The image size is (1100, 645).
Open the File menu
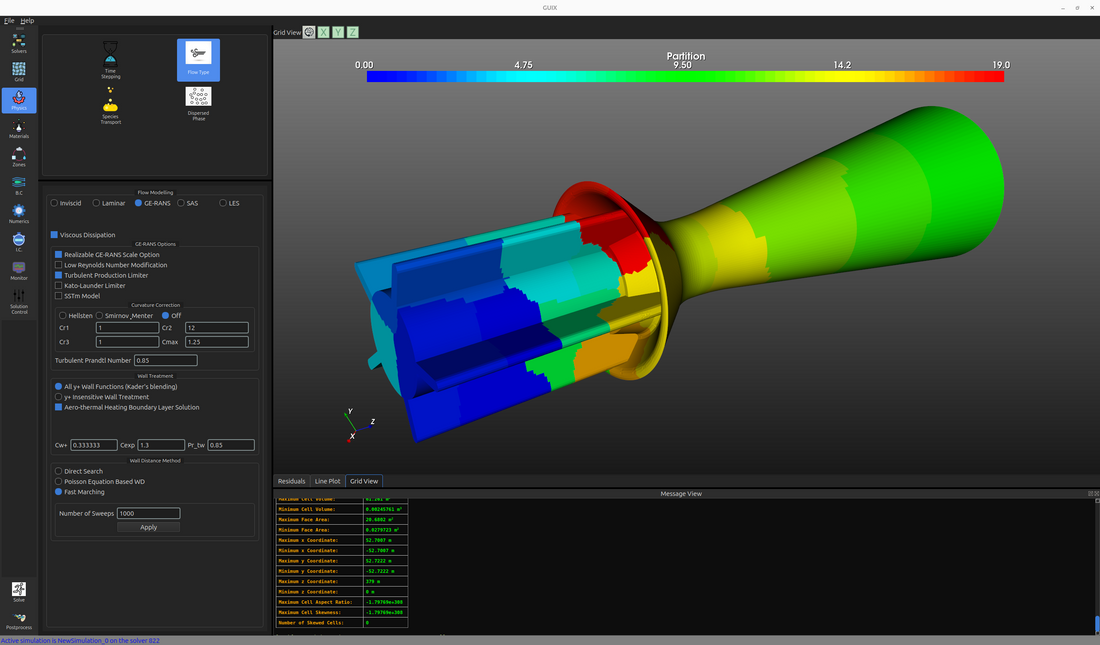coord(9,20)
